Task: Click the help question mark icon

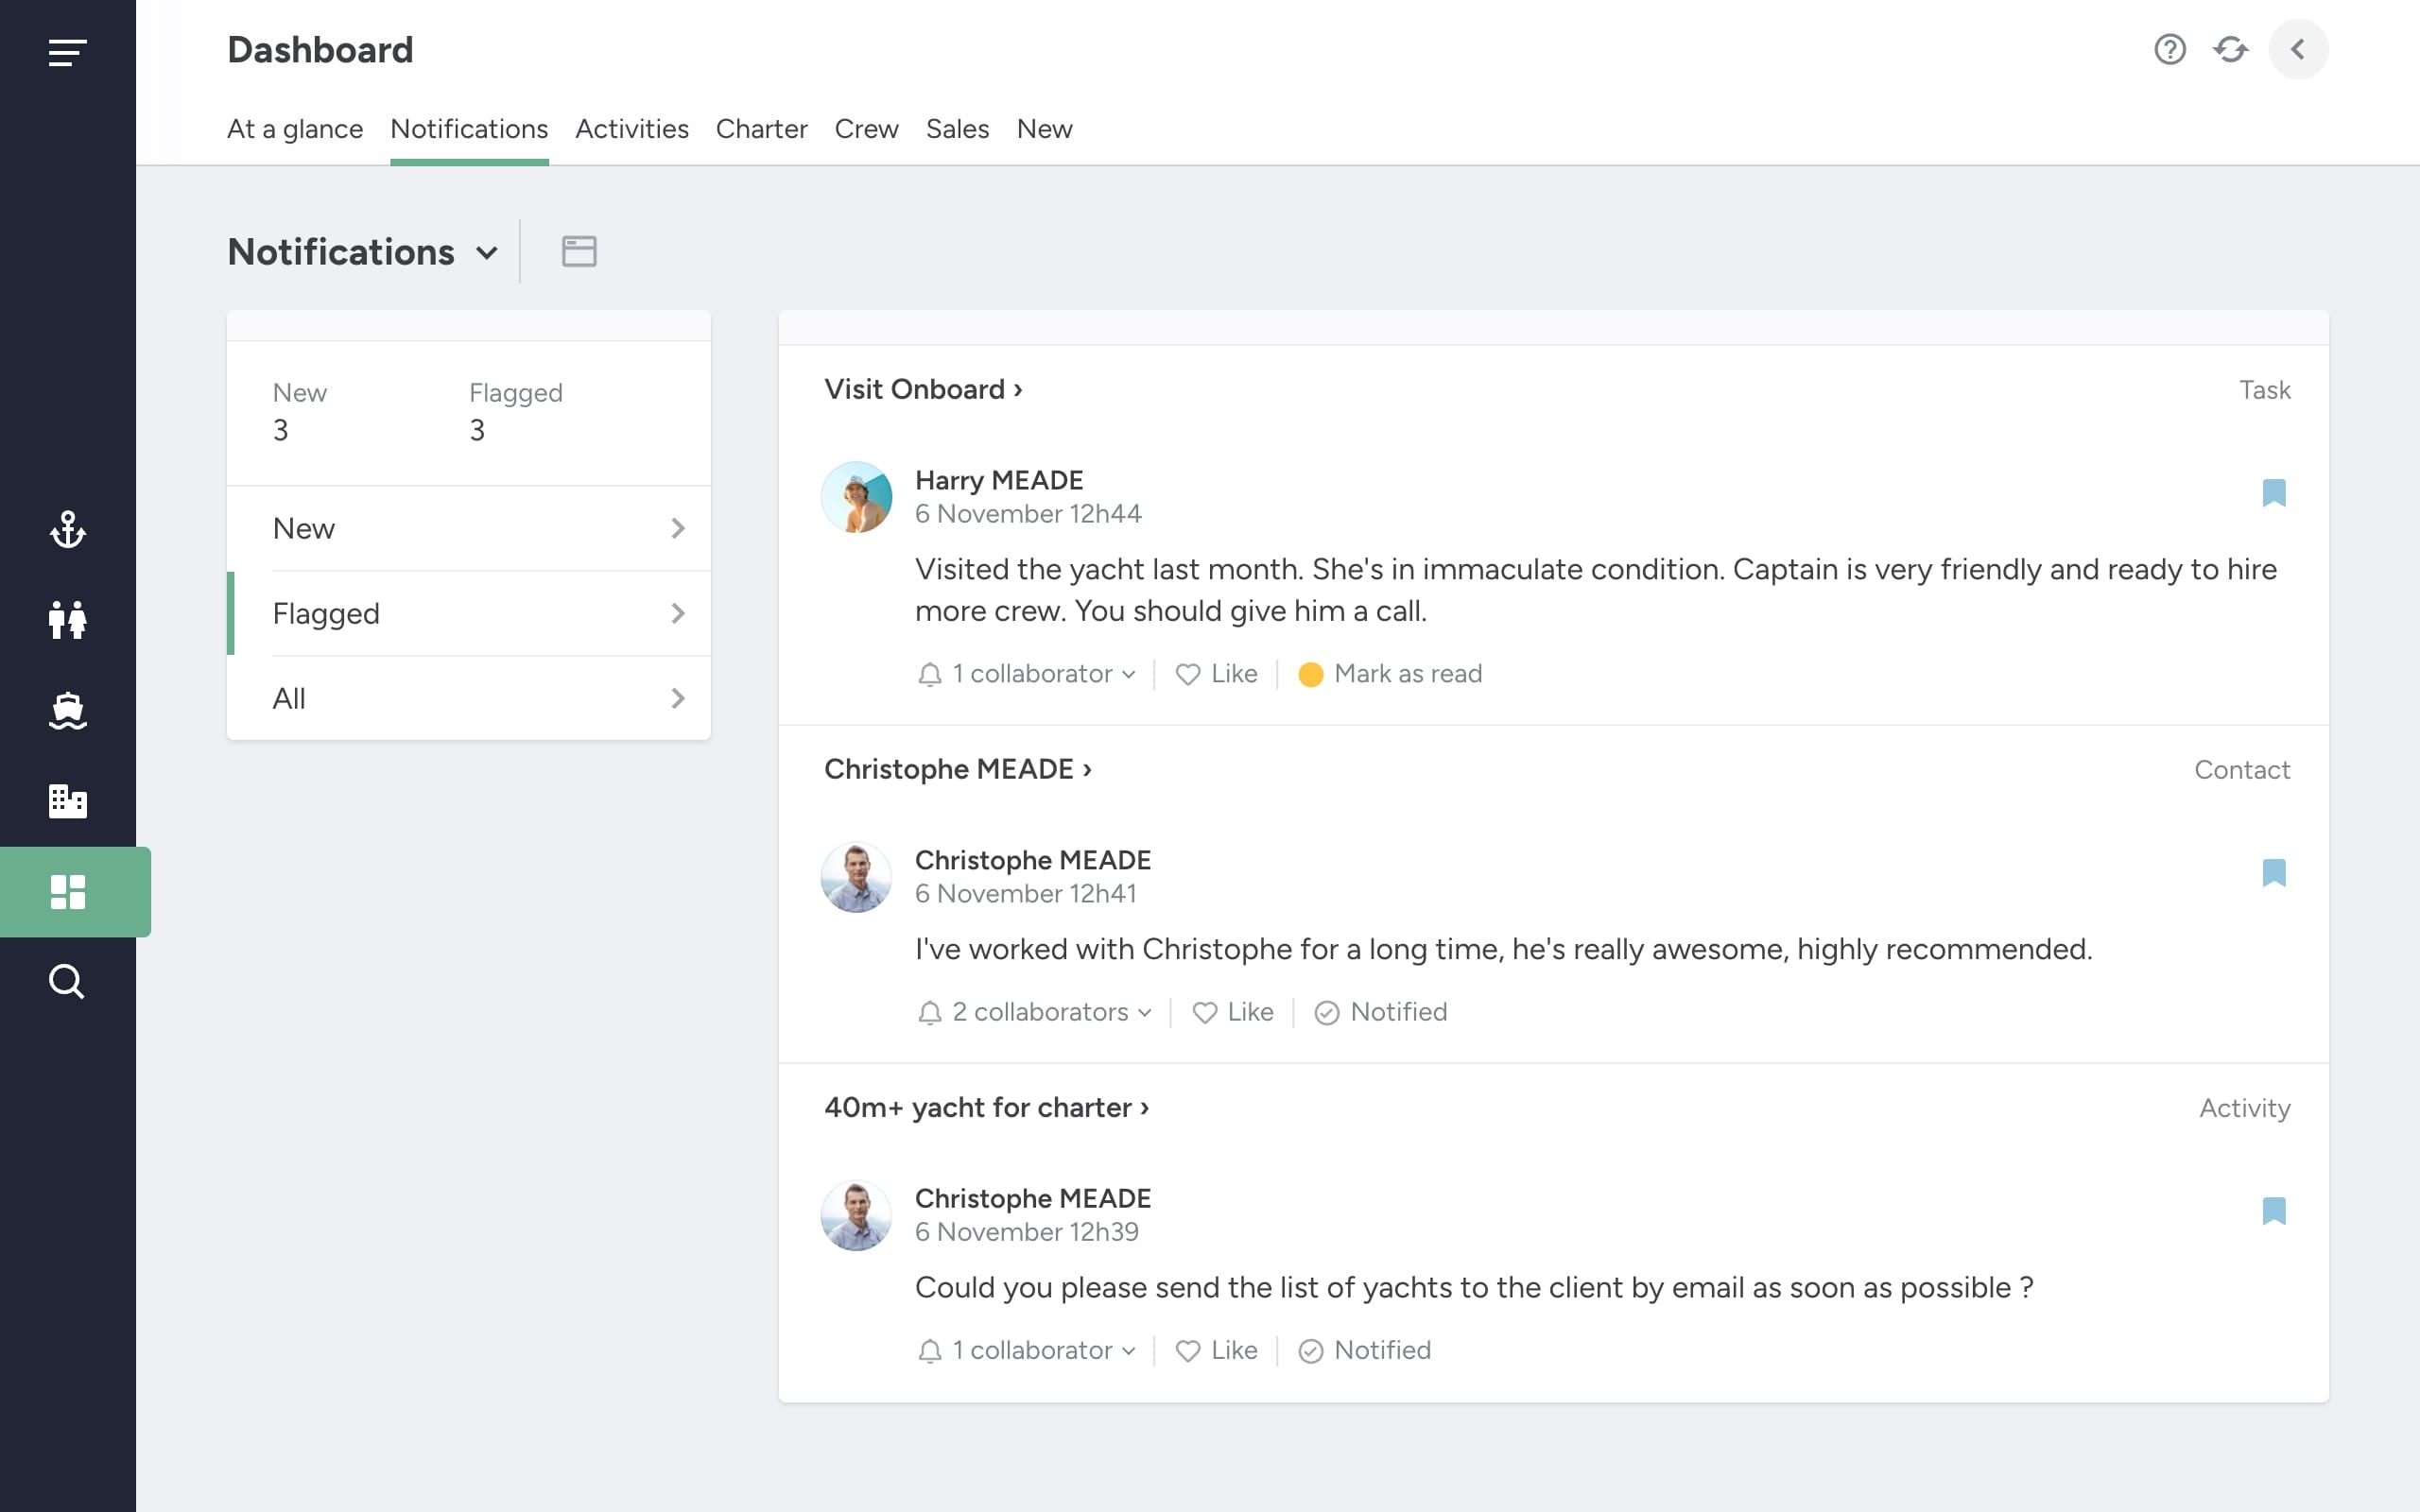Action: [2169, 49]
